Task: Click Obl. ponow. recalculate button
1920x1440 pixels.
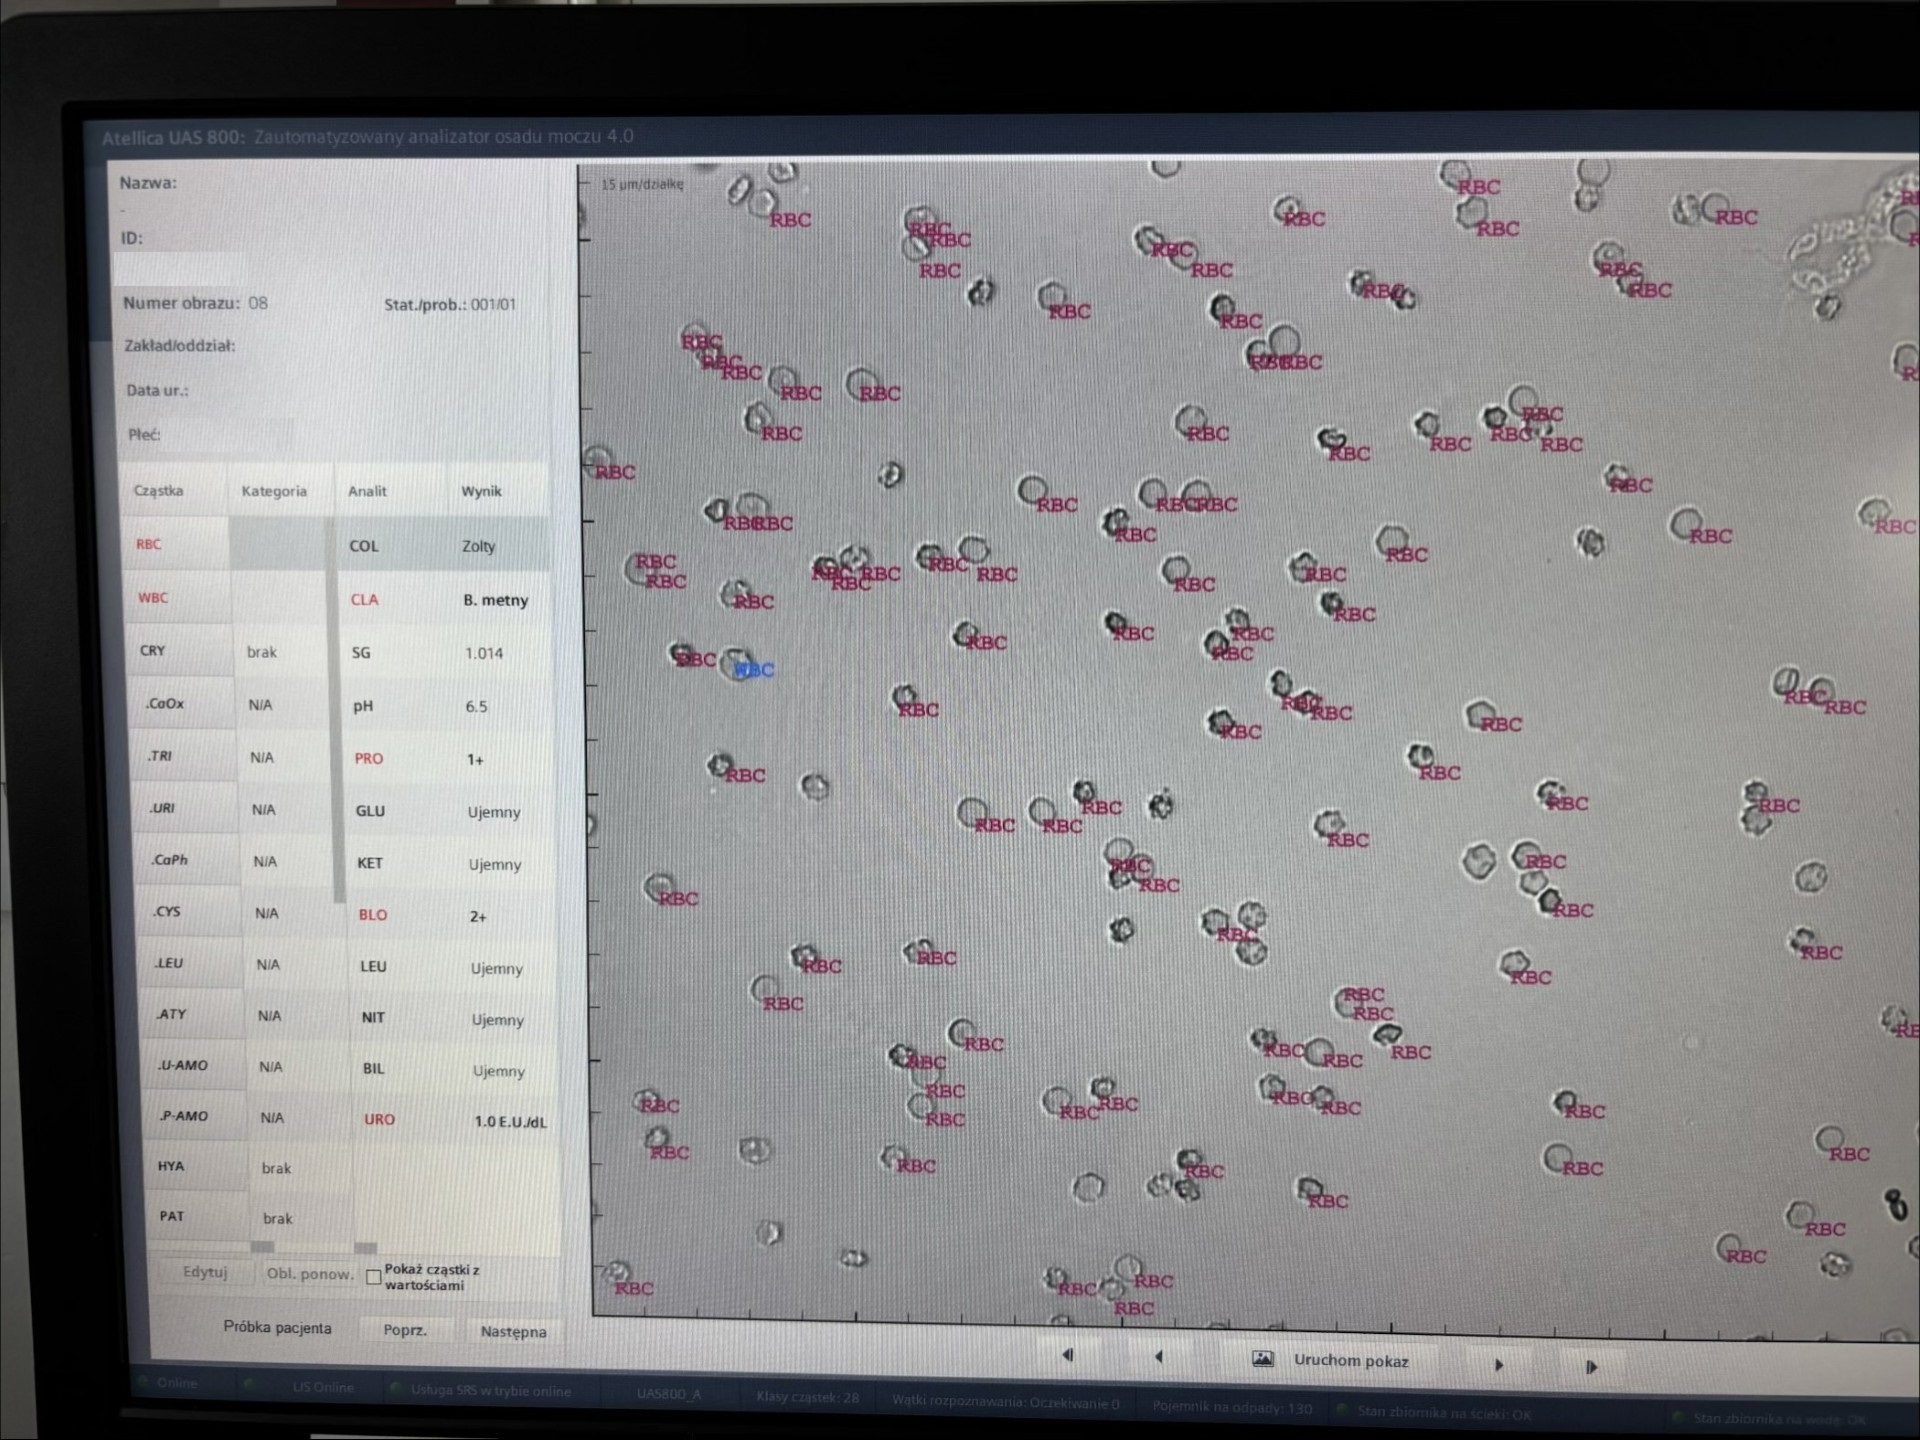Action: coord(309,1274)
